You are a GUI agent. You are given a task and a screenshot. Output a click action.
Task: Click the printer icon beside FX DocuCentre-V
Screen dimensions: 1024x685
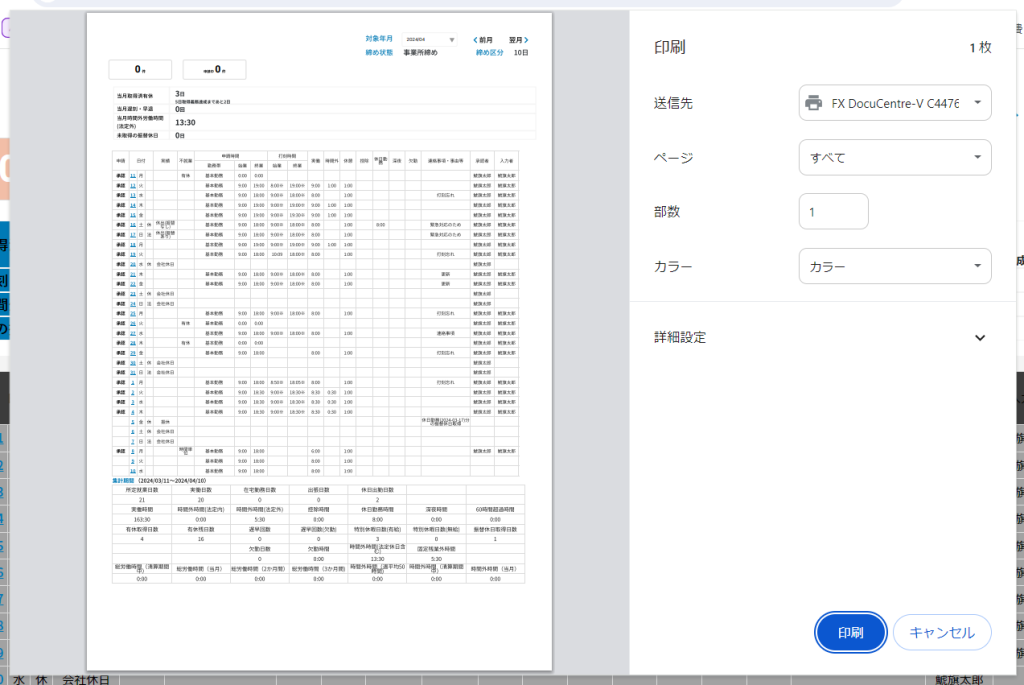click(814, 103)
